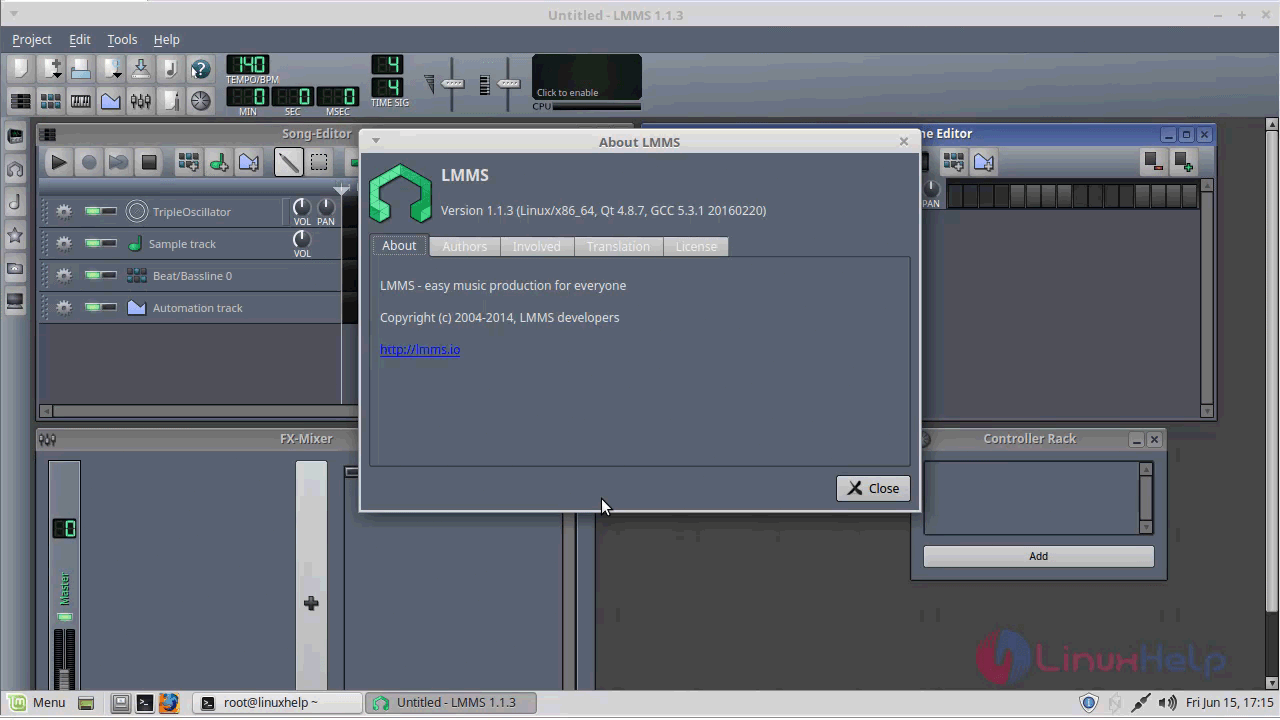The image size is (1280, 720).
Task: Click TripleOscillator PAN knob
Action: tap(326, 207)
